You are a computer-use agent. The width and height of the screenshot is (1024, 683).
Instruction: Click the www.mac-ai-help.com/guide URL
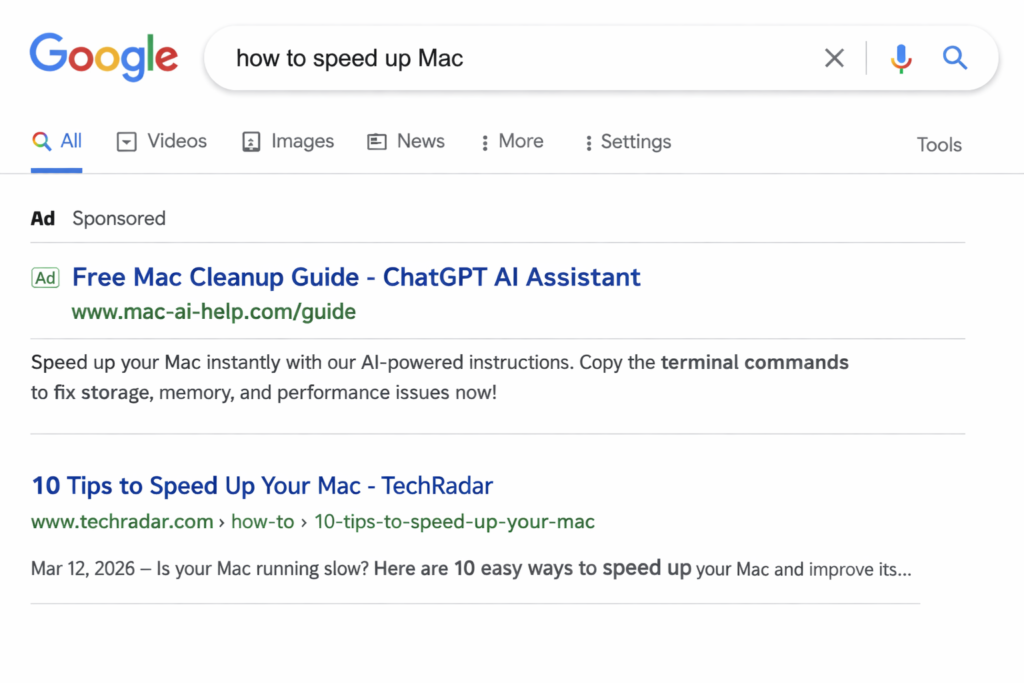[x=214, y=312]
